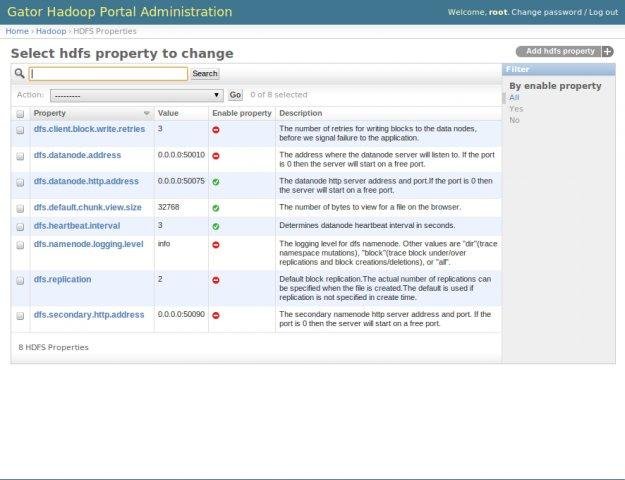The width and height of the screenshot is (625, 480).
Task: Check the box for dfs.namenode.logging.level
Action: 20,245
